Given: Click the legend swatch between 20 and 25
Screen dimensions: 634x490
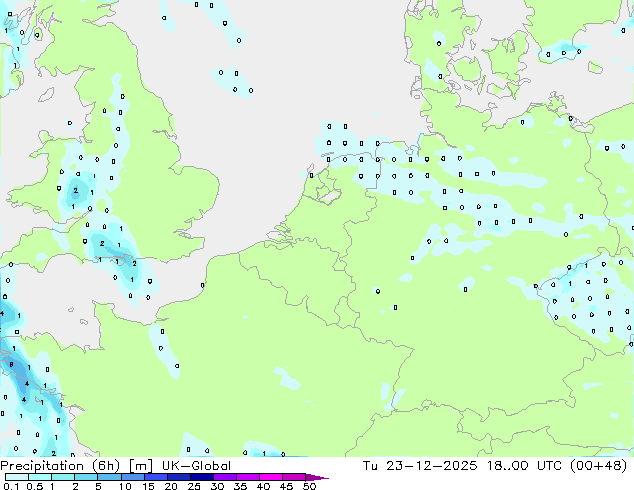Looking at the screenshot, I should (x=178, y=477).
